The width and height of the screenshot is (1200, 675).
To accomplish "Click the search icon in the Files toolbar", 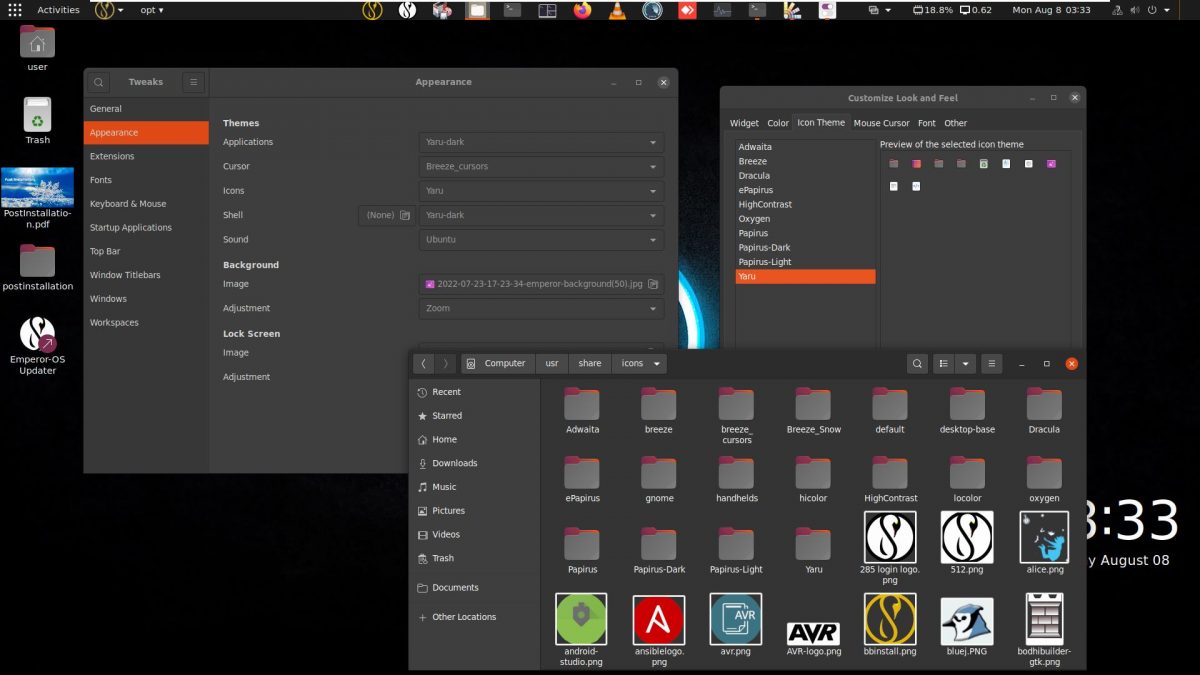I will (917, 363).
